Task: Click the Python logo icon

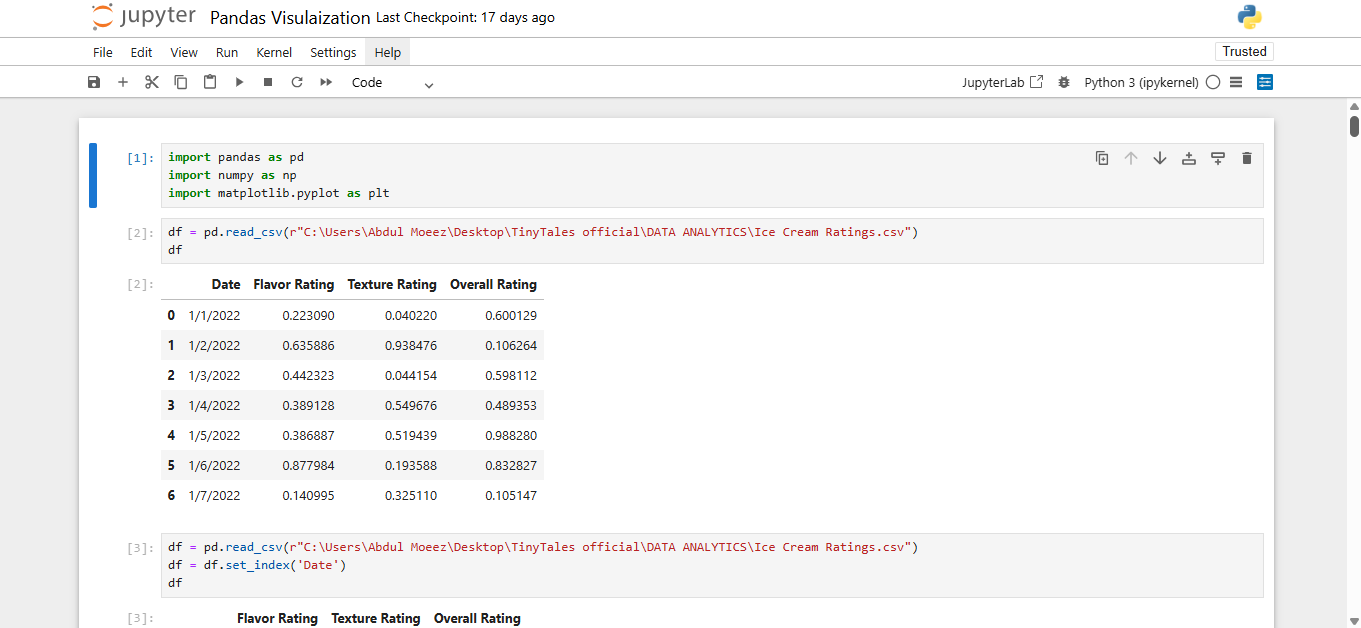Action: click(x=1249, y=17)
